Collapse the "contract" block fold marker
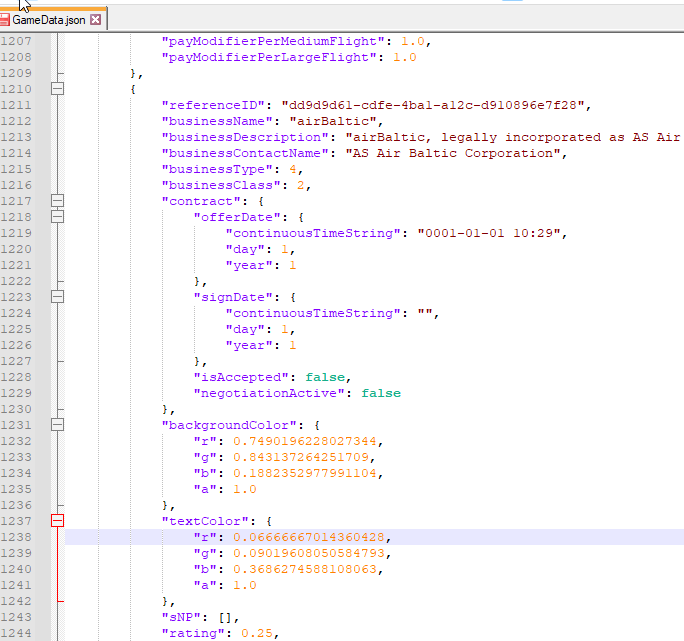684x641 pixels. click(58, 201)
